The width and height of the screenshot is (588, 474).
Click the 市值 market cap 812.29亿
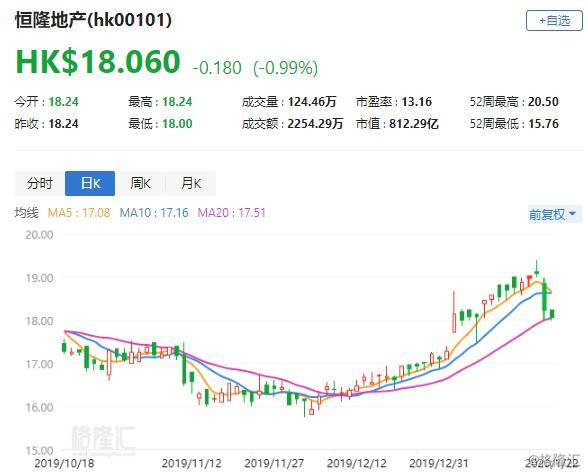(x=414, y=123)
